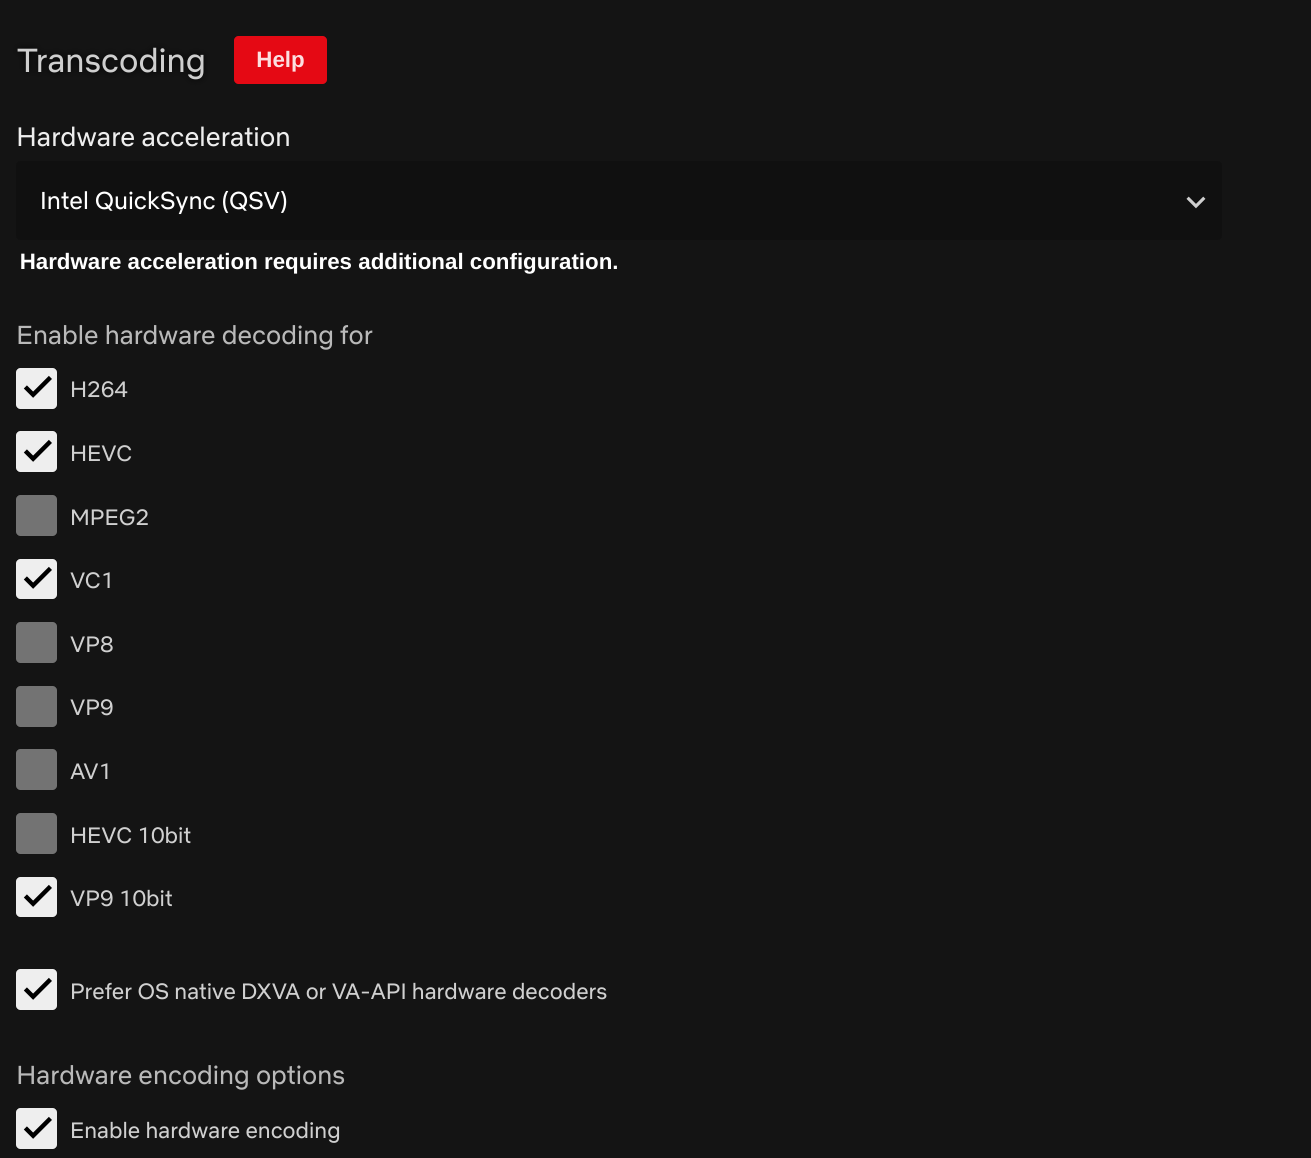Disable HEVC hardware decoding checkbox

pos(37,452)
